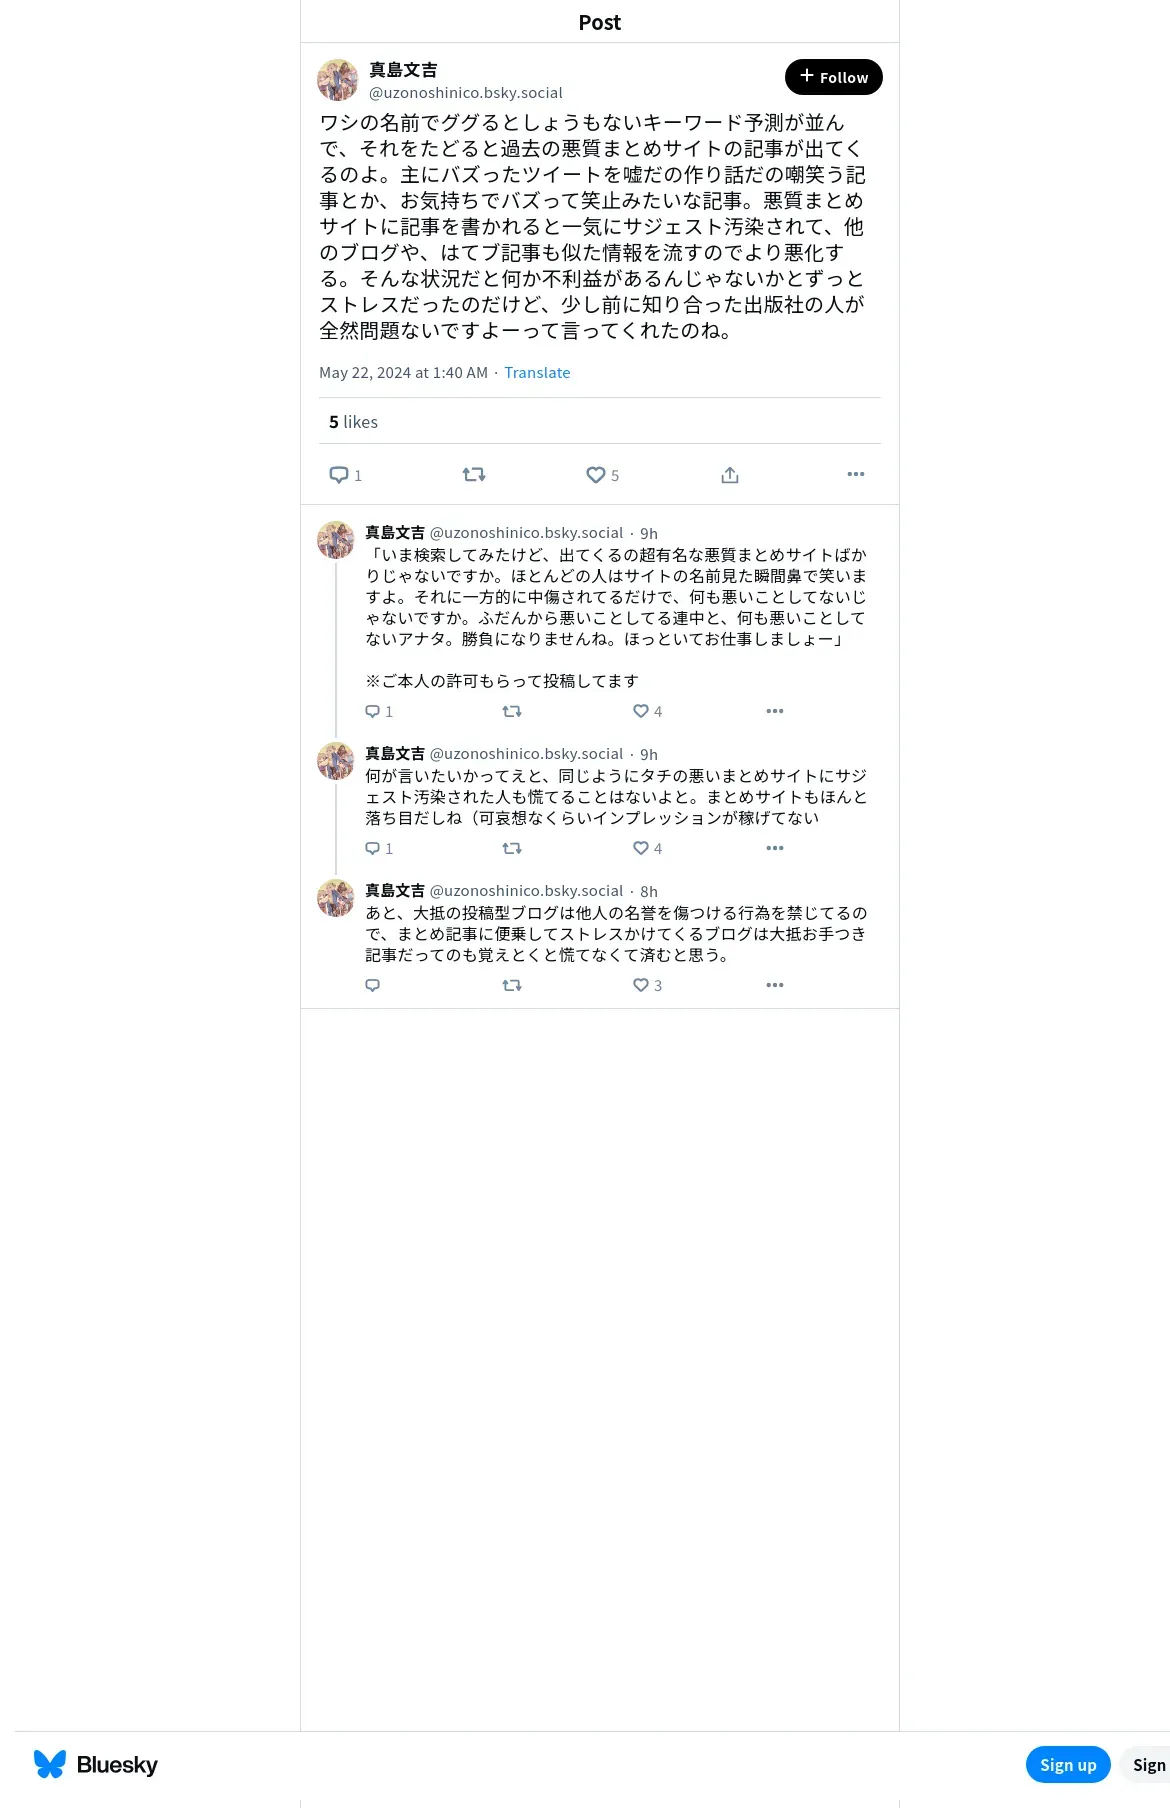The width and height of the screenshot is (1170, 1808).
Task: Open the main post author's avatar
Action: click(x=338, y=80)
